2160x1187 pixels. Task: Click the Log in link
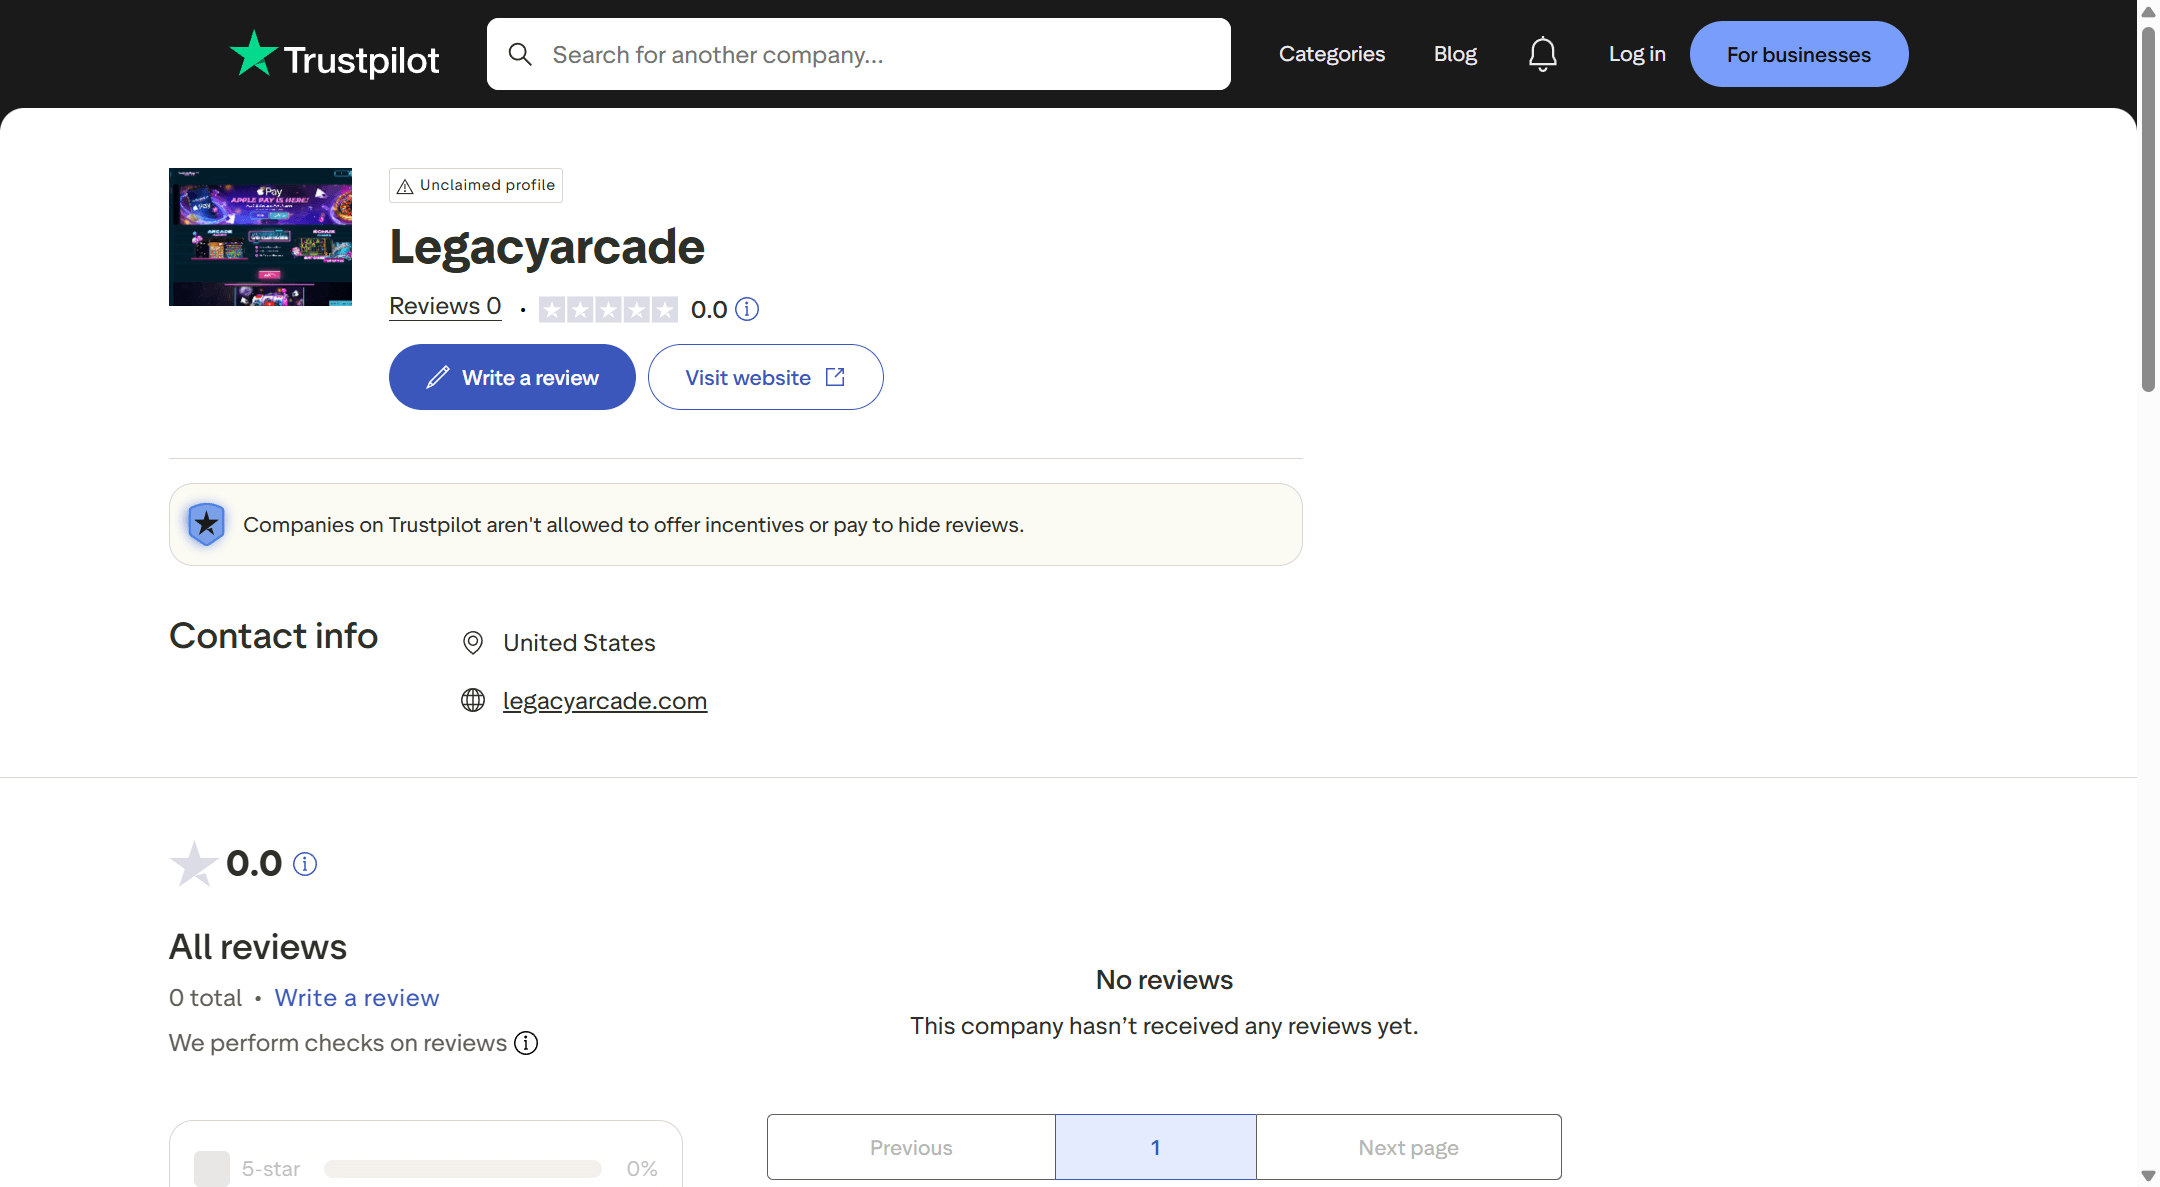coord(1636,54)
